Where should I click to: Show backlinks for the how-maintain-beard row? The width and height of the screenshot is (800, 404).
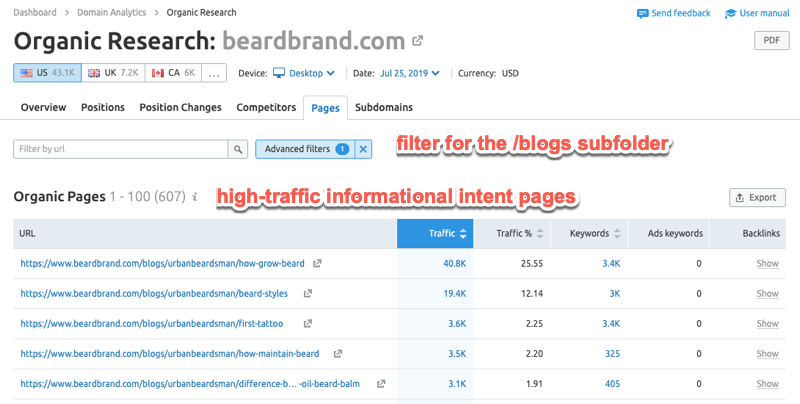click(767, 354)
